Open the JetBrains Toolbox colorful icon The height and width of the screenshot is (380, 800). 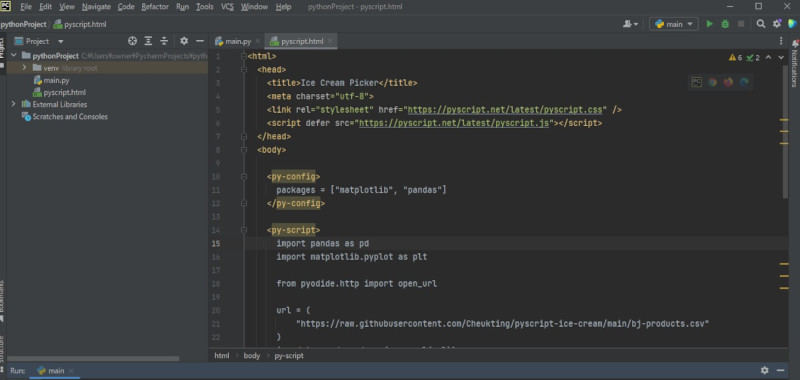click(x=792, y=24)
